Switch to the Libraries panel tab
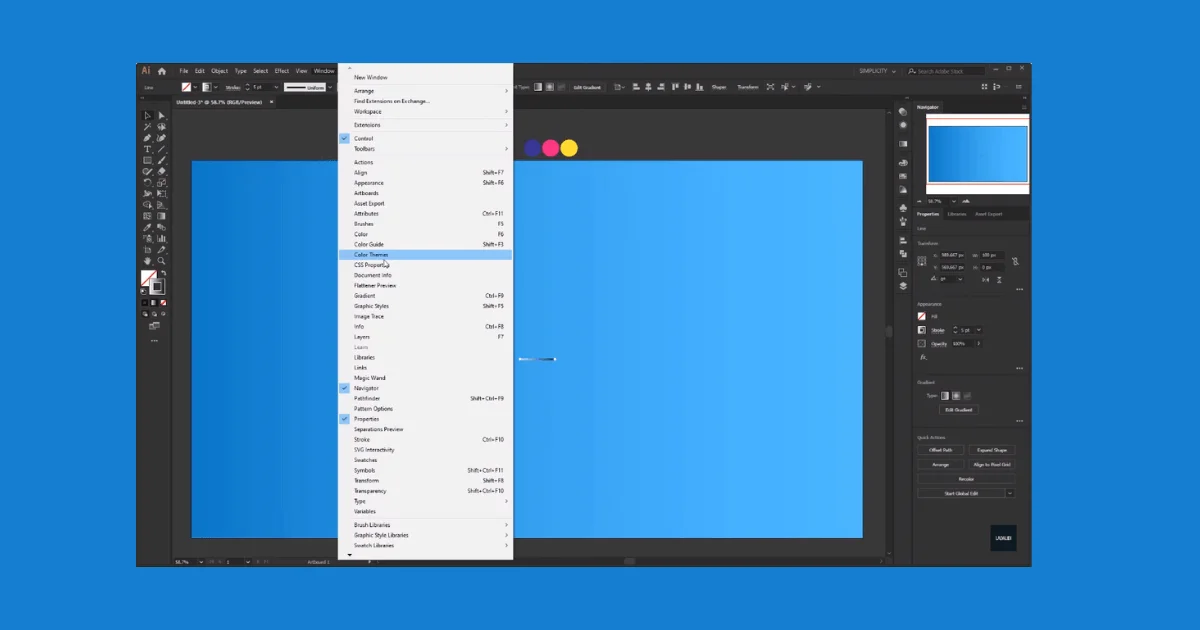The width and height of the screenshot is (1200, 630). (x=957, y=214)
